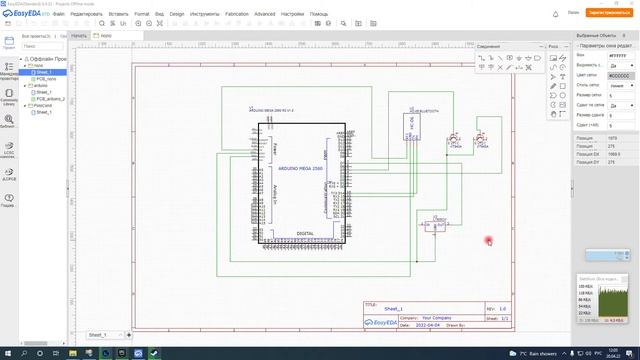Select the Bus Entry diagonal line tool

[500, 58]
